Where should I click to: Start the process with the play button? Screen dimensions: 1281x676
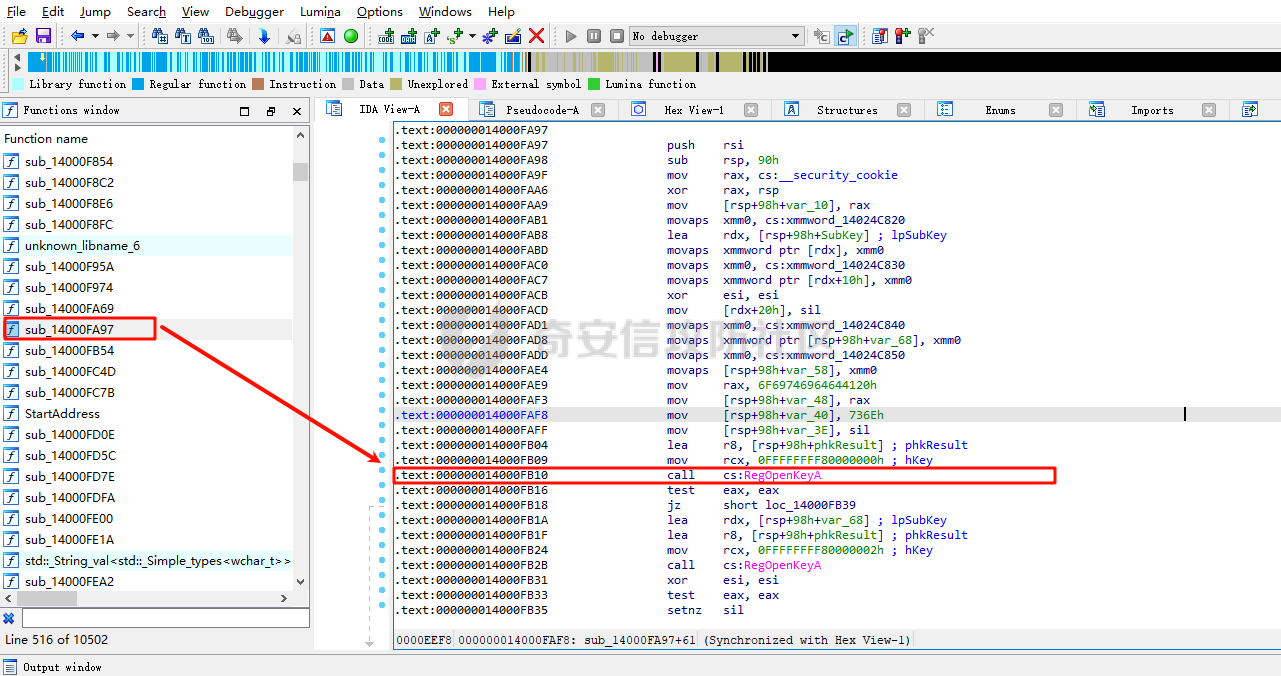(x=571, y=36)
